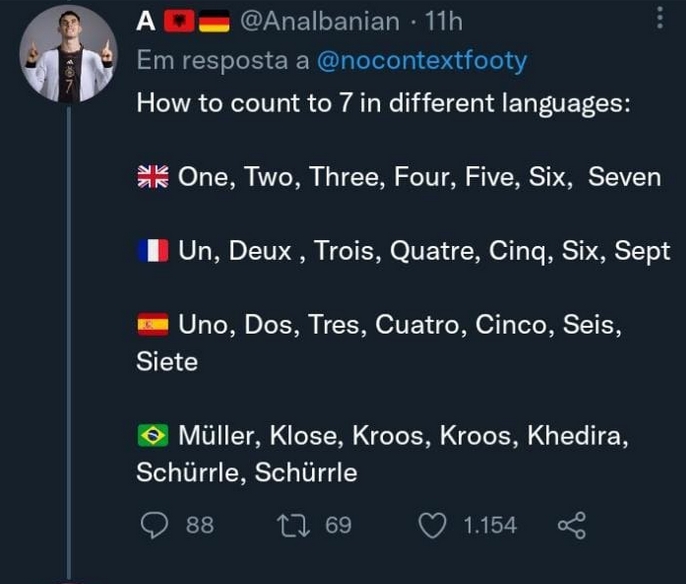Click the French flag emoji
Viewport: 686px width, 584px height.
click(153, 250)
